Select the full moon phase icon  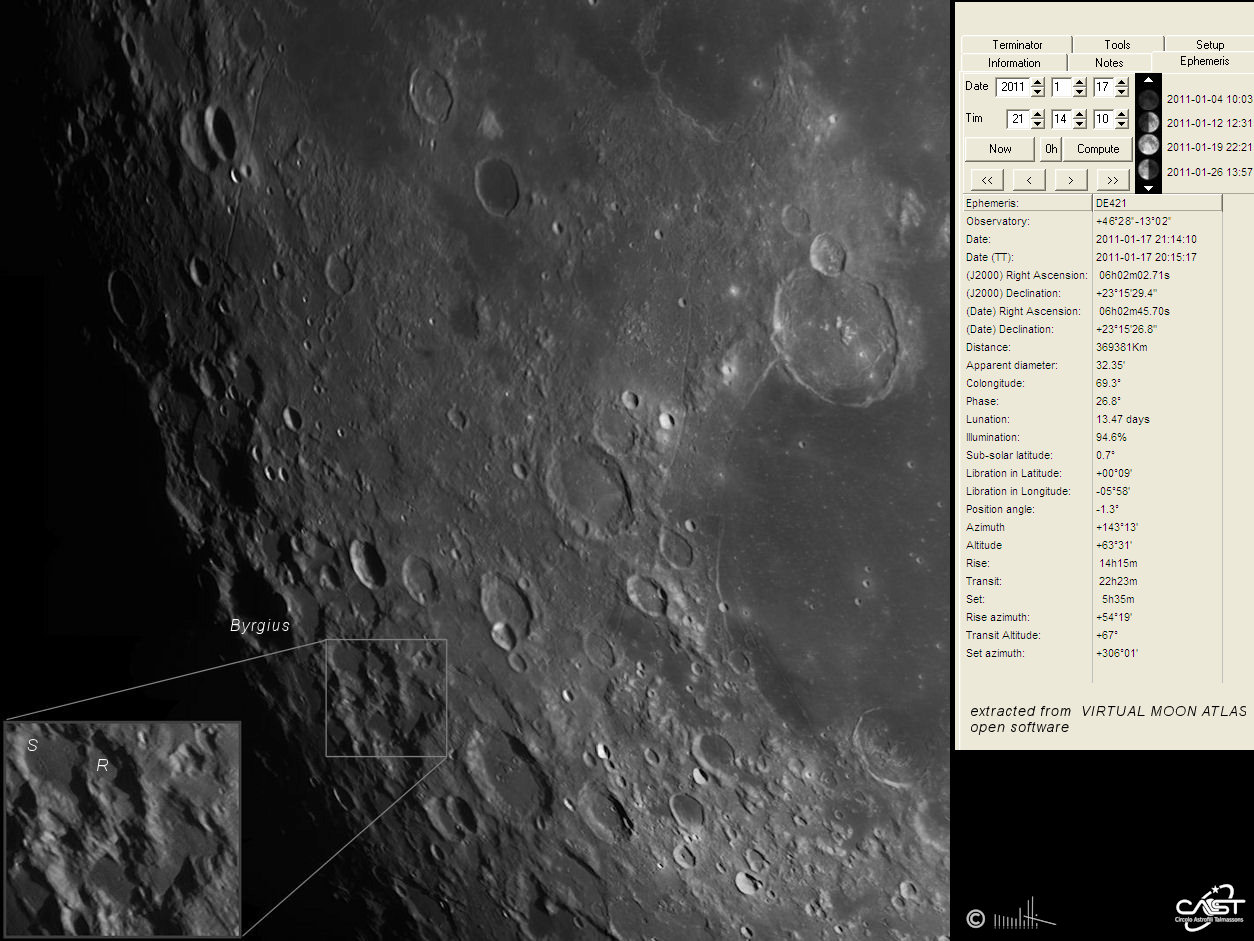[1149, 146]
